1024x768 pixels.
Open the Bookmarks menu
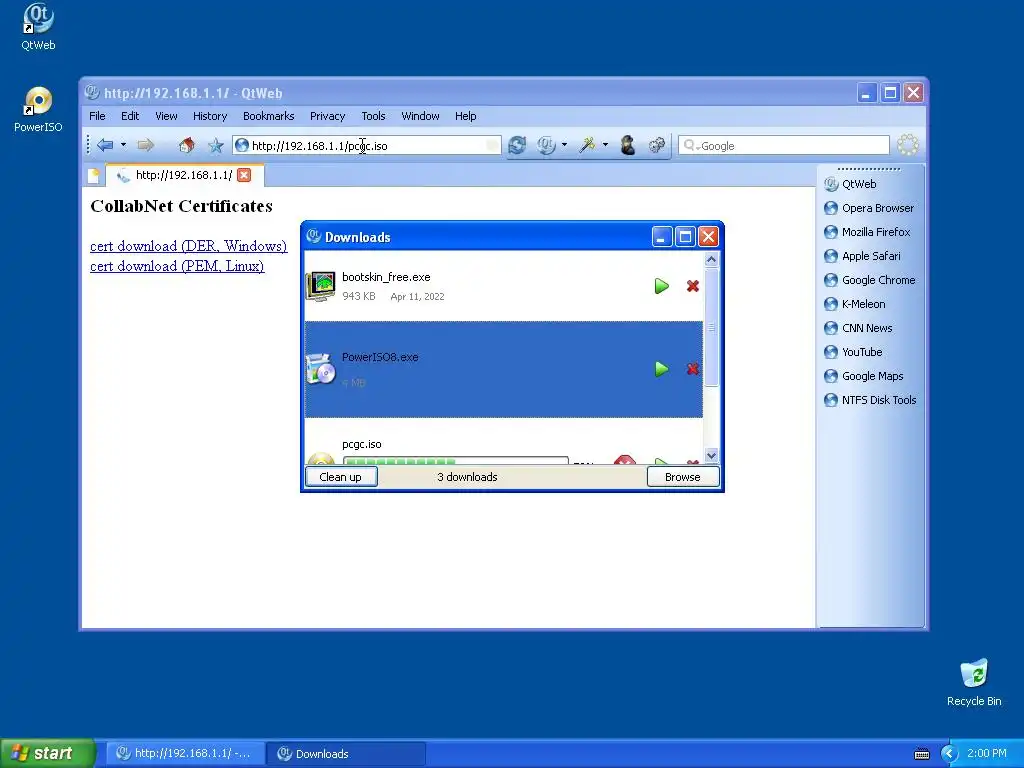[x=268, y=116]
